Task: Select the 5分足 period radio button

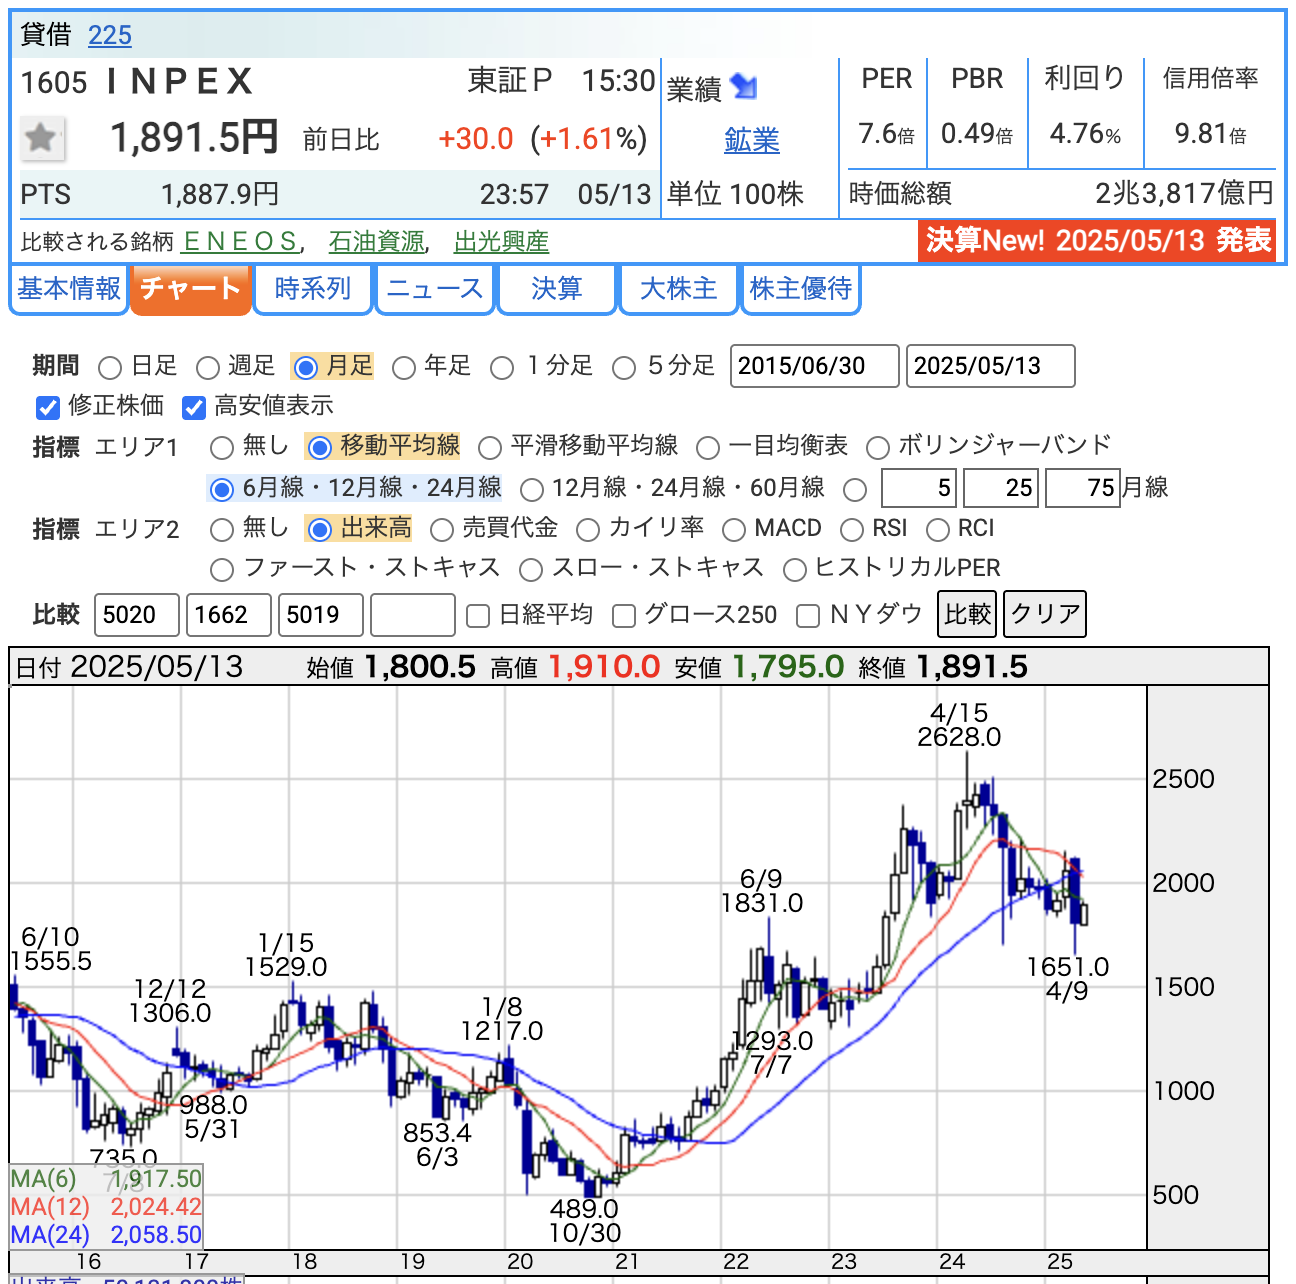Action: (x=624, y=368)
